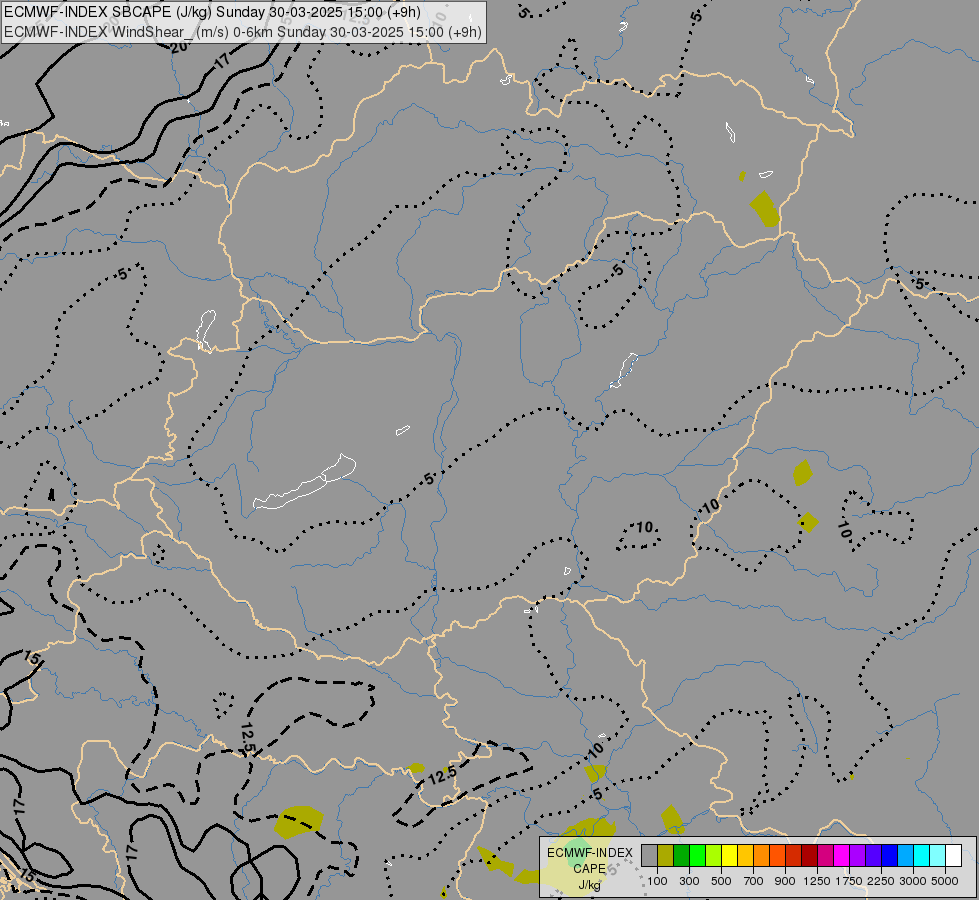Click the gray swatch in CAPE legend
The height and width of the screenshot is (900, 979).
pyautogui.click(x=649, y=855)
